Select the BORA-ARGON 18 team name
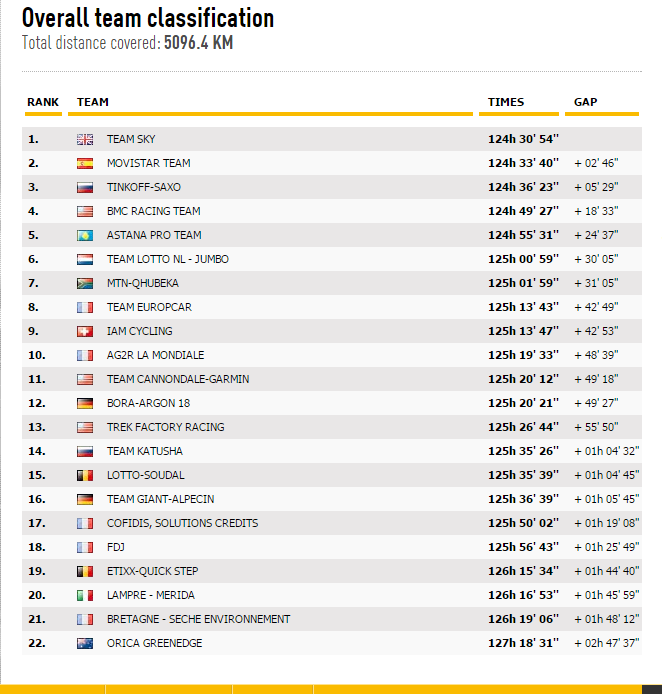Image resolution: width=662 pixels, height=694 pixels. tap(148, 403)
